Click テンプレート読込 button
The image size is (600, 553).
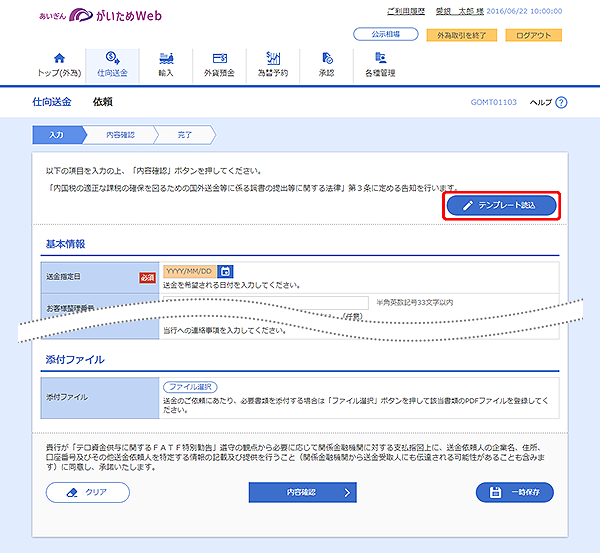[x=501, y=206]
